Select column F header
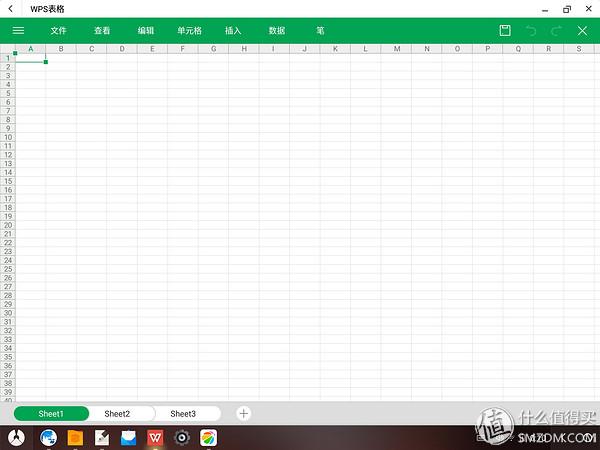Viewport: 600px width, 450px height. [183, 49]
